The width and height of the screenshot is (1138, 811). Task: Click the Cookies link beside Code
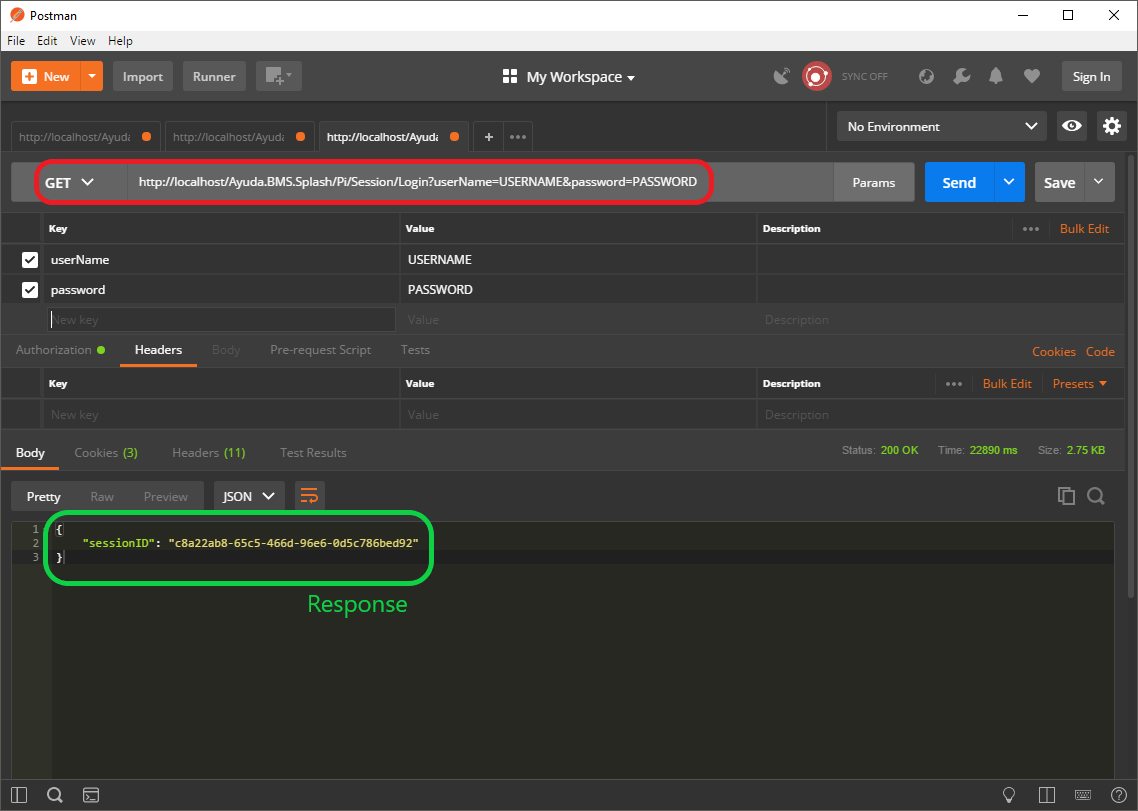[x=1054, y=351]
